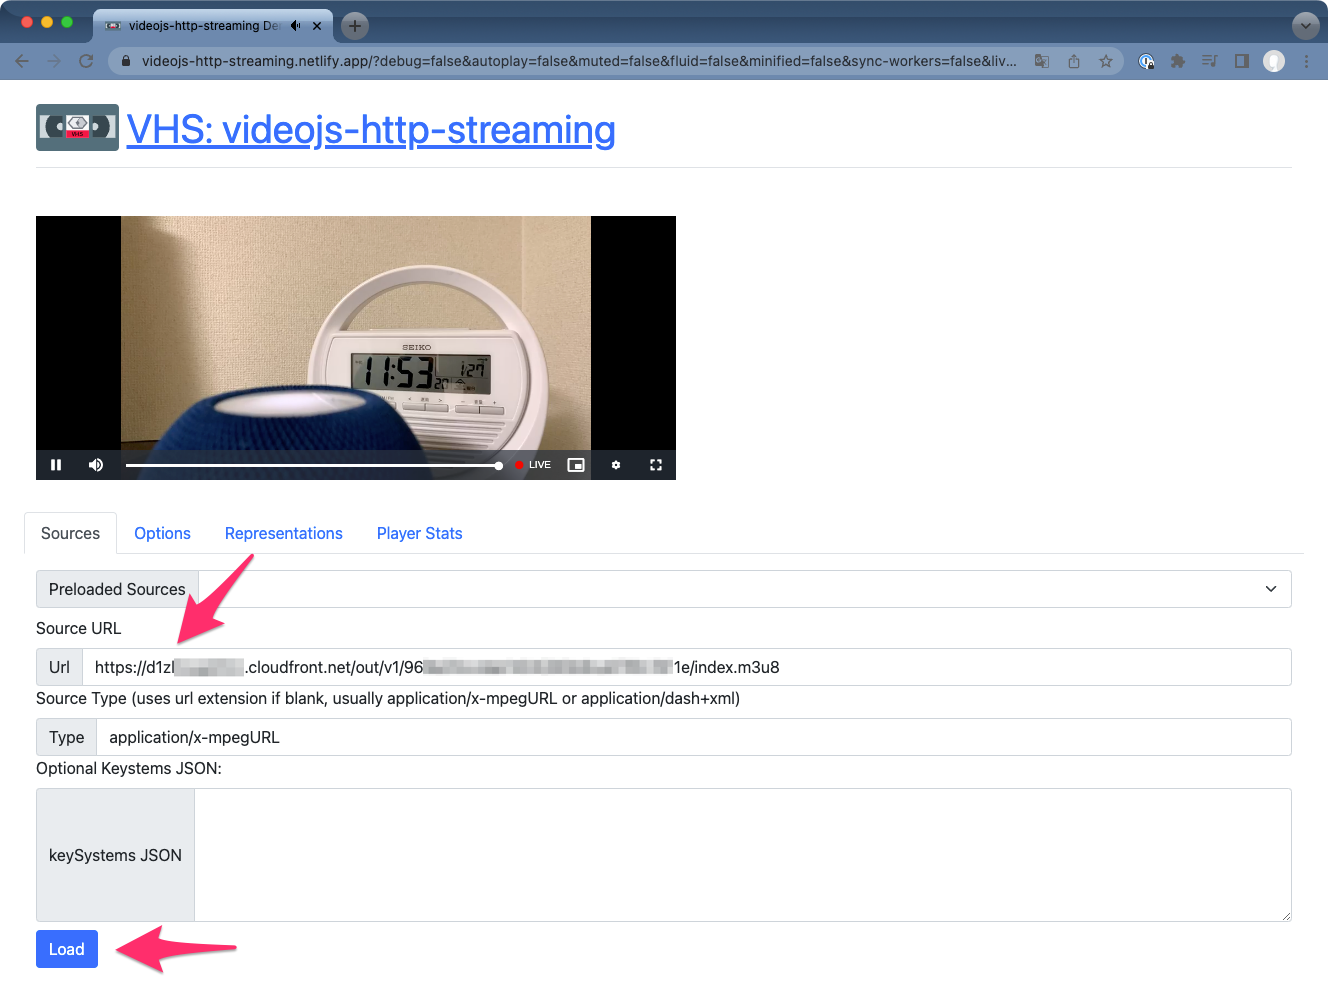Switch to the Options tab

point(162,533)
